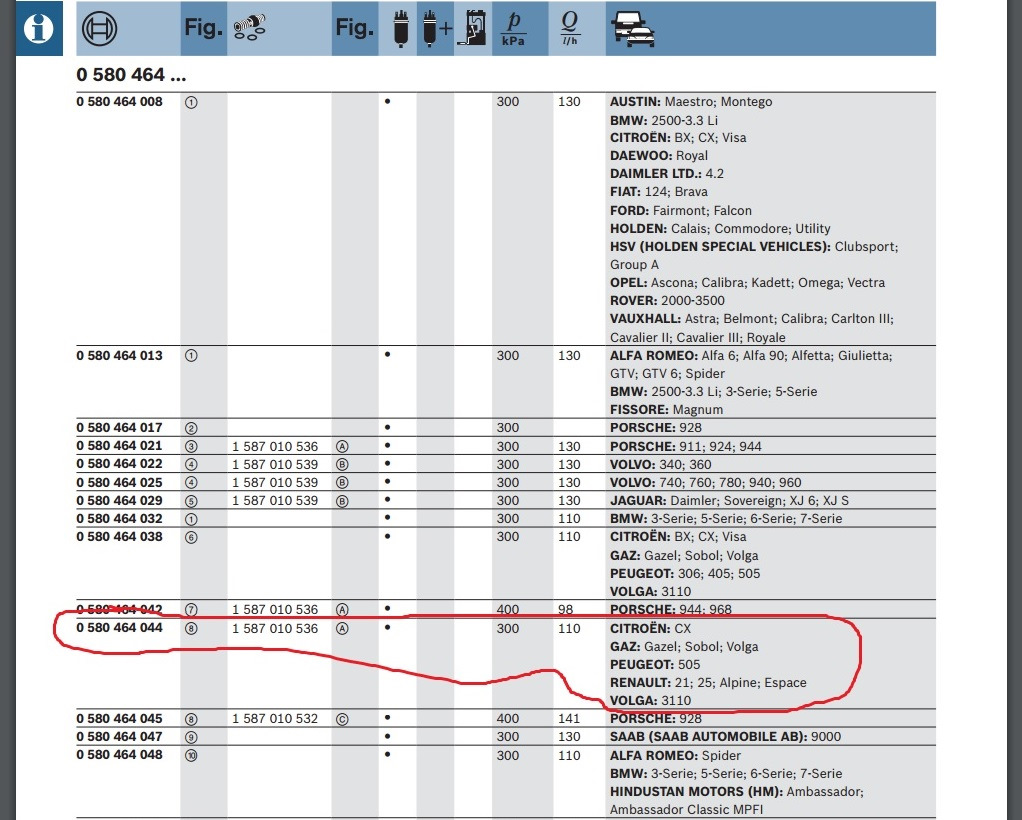The width and height of the screenshot is (1022, 820).
Task: Select part number 0 580 464 013
Action: click(119, 356)
